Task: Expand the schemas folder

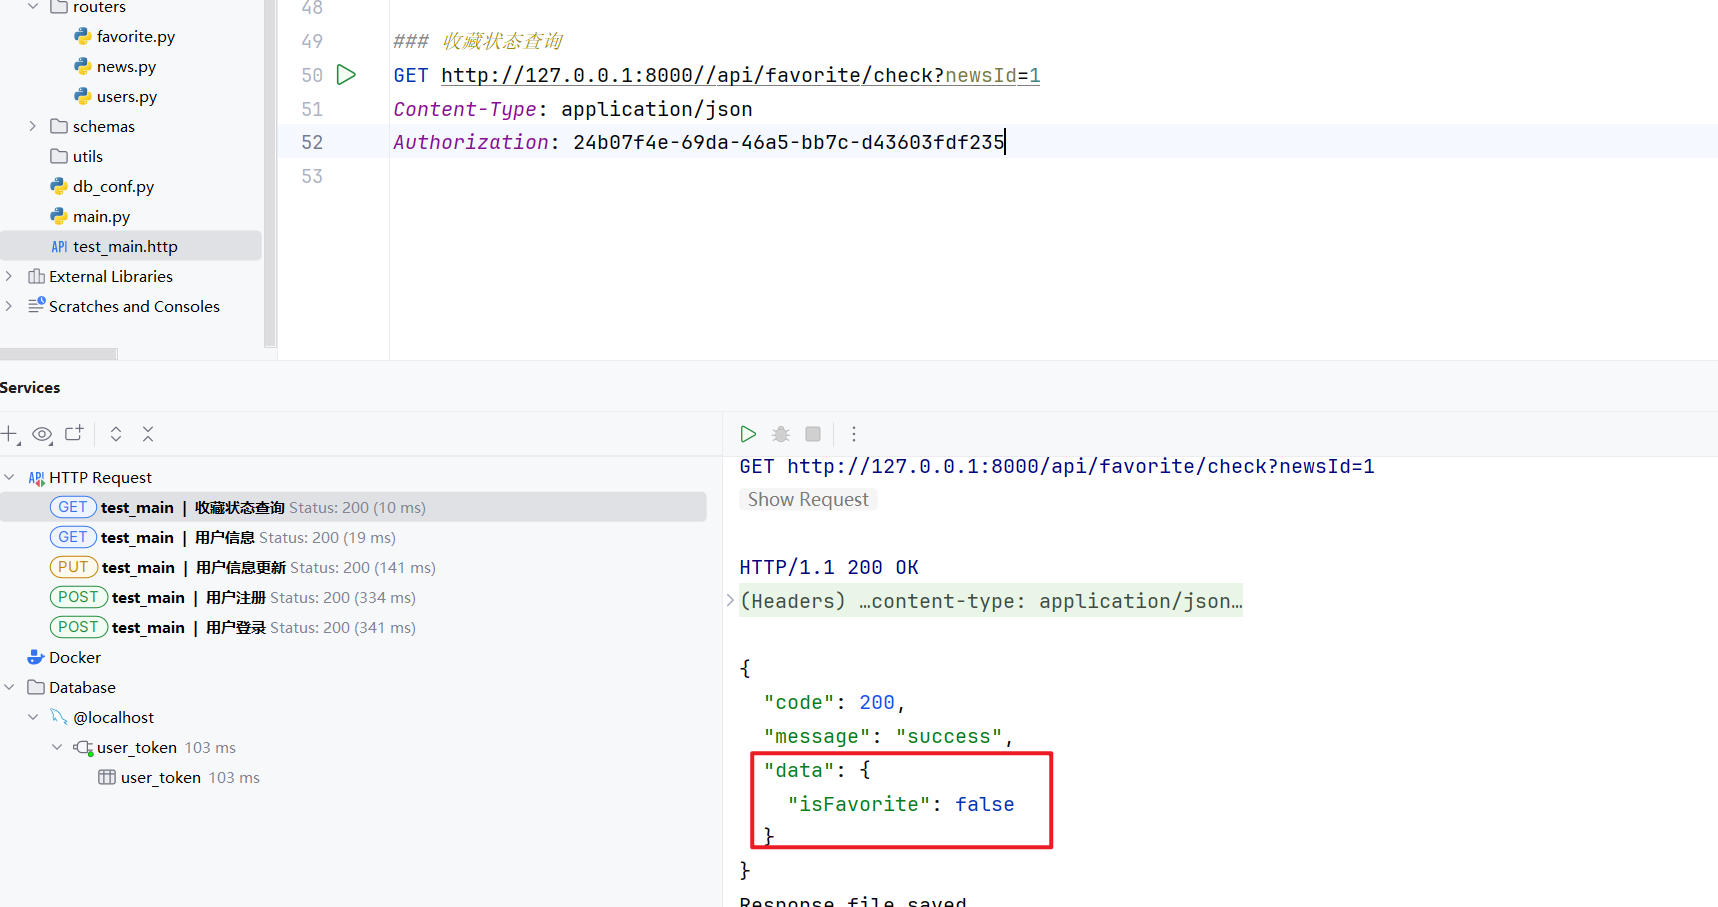Action: [x=33, y=127]
